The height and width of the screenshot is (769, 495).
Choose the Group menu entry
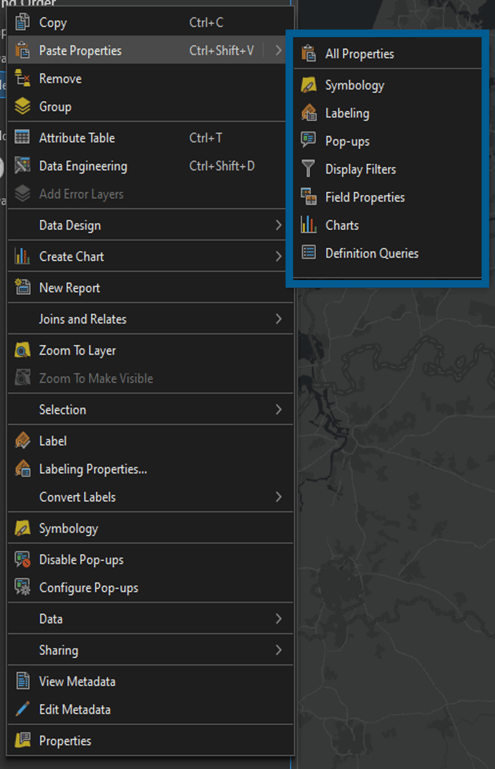coord(151,106)
